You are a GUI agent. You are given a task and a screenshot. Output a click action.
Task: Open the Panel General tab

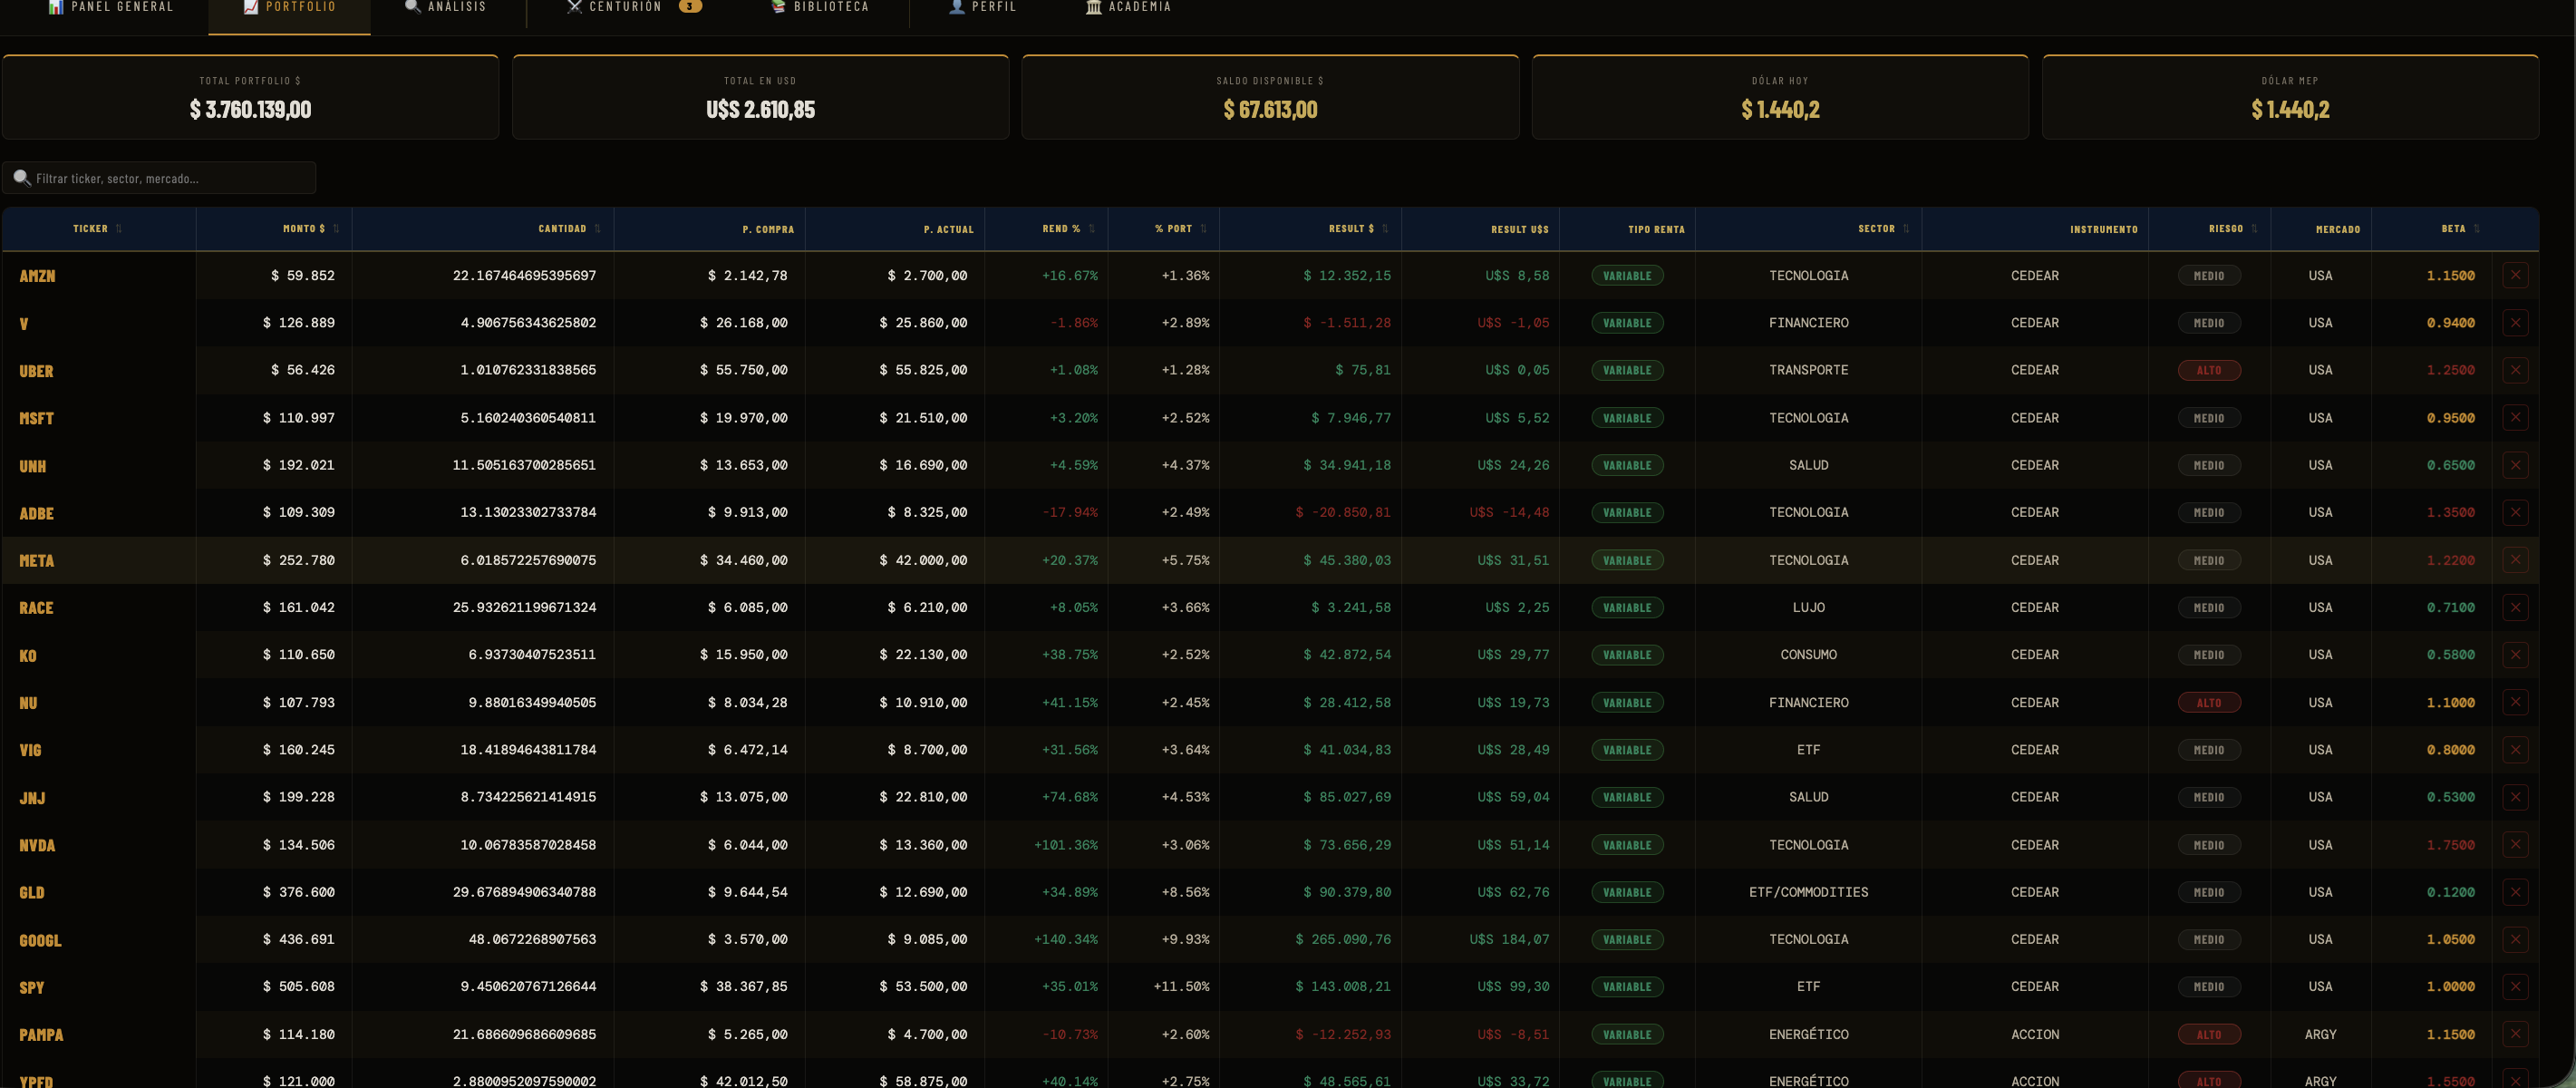coord(111,8)
